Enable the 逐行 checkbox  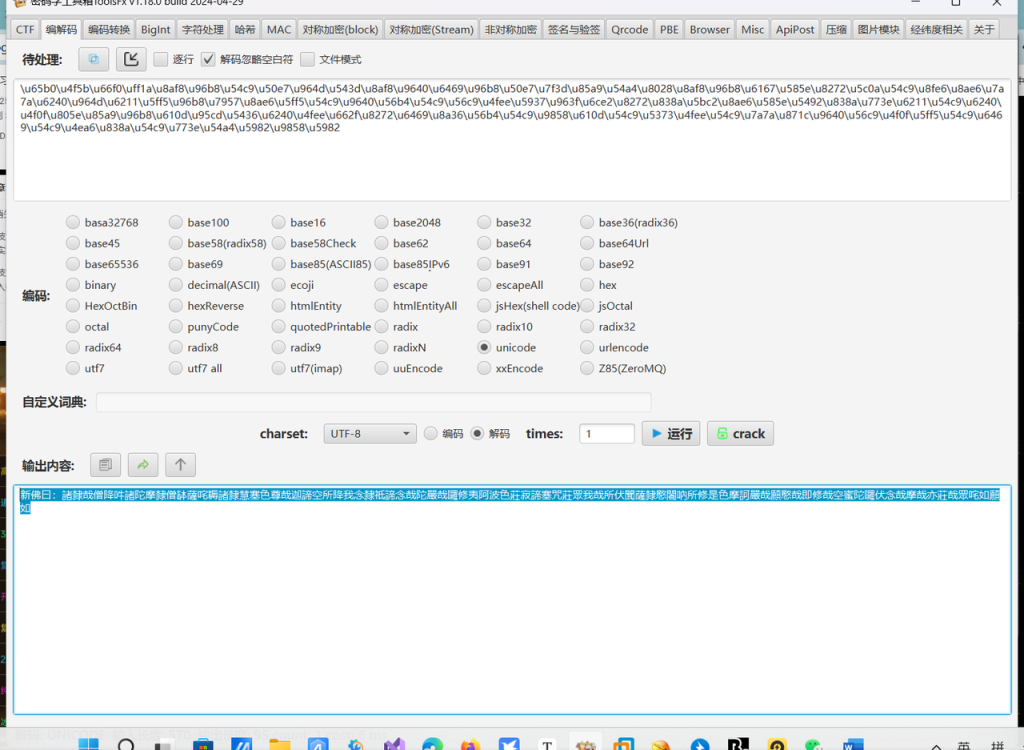click(161, 60)
